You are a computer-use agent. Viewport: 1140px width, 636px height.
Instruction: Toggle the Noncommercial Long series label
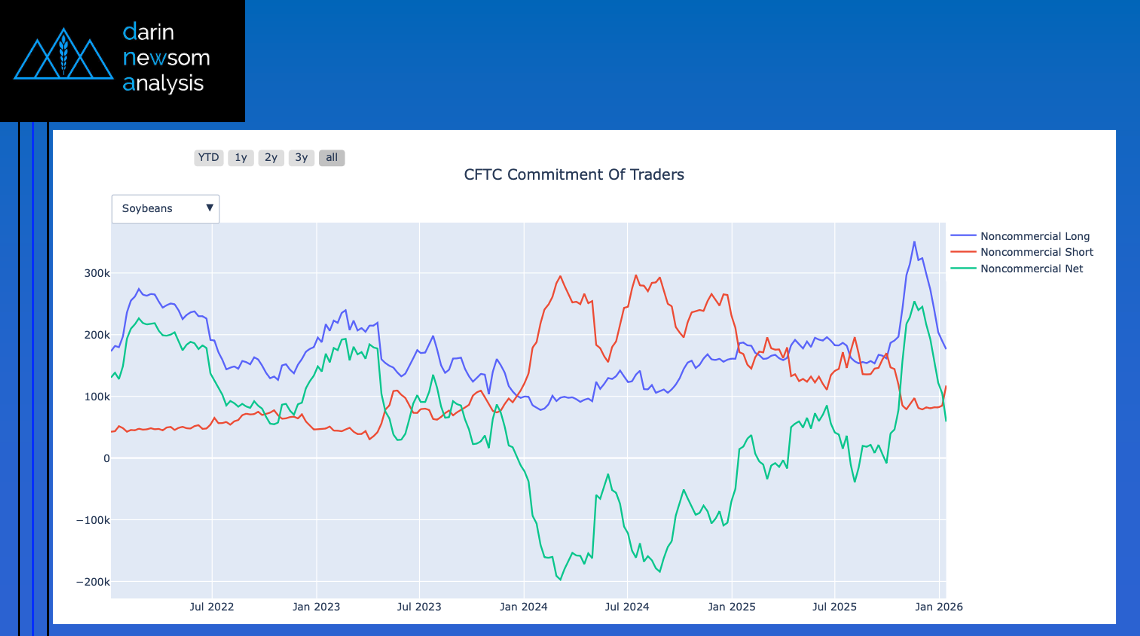[x=1034, y=236]
